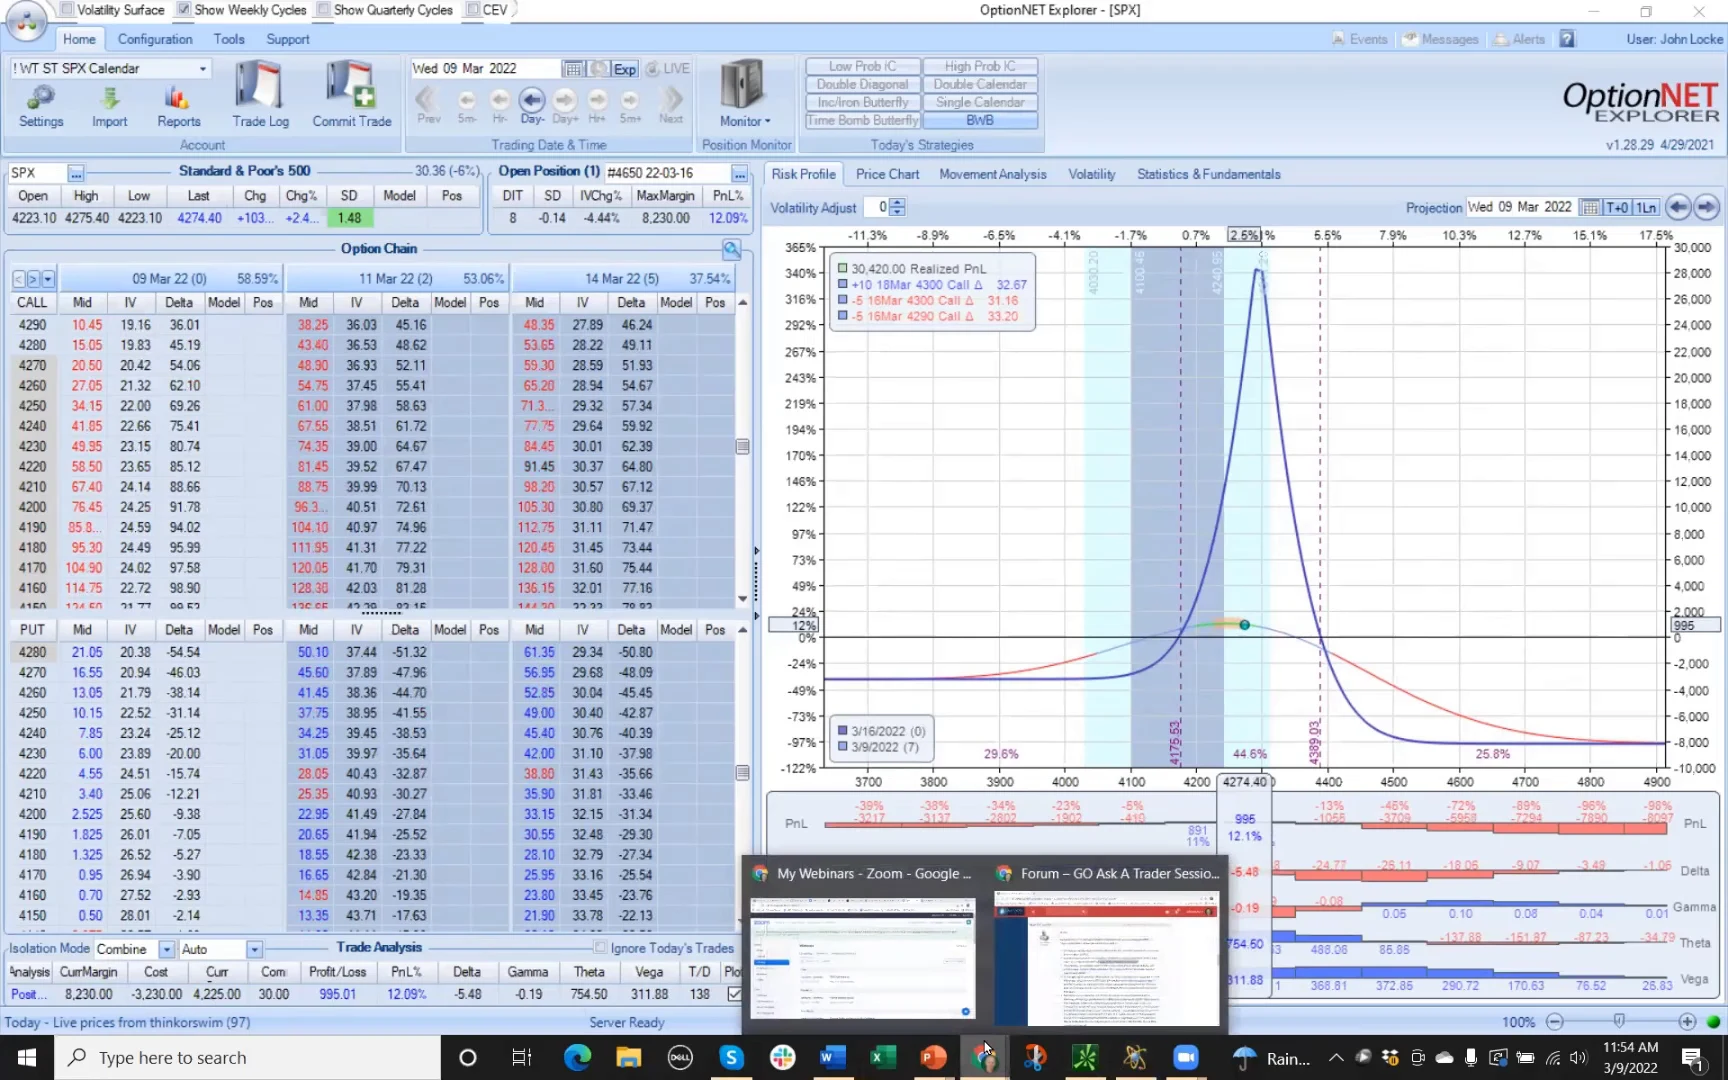Image resolution: width=1728 pixels, height=1080 pixels.
Task: Open the Open Position selector ellipsis button
Action: 739,173
